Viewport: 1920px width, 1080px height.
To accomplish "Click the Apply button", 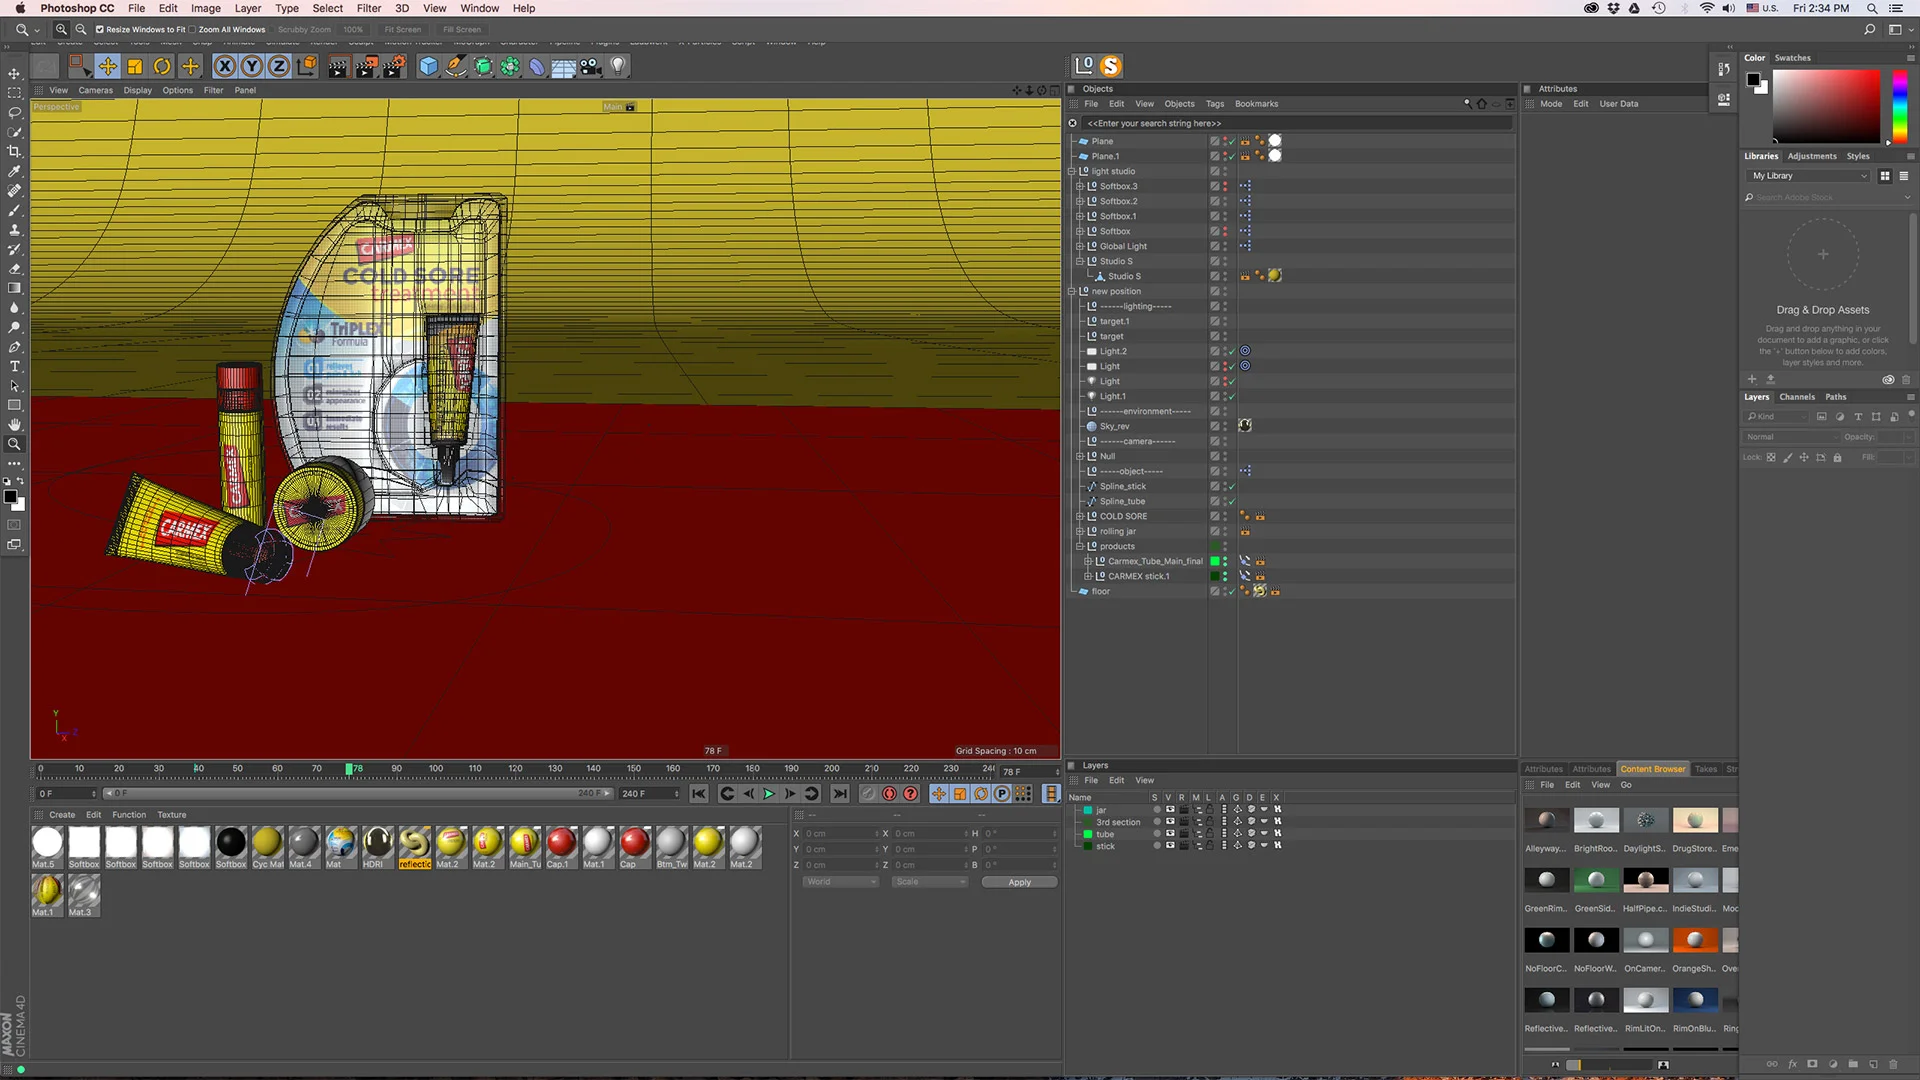I will (1019, 882).
